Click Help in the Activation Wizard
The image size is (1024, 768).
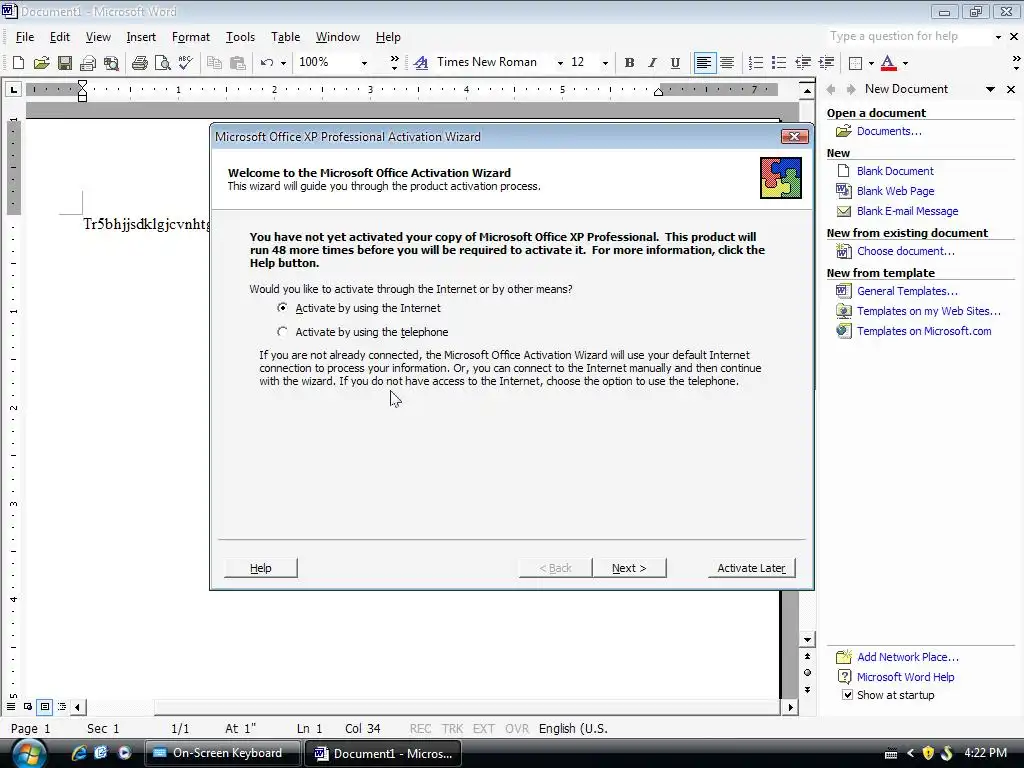[261, 568]
